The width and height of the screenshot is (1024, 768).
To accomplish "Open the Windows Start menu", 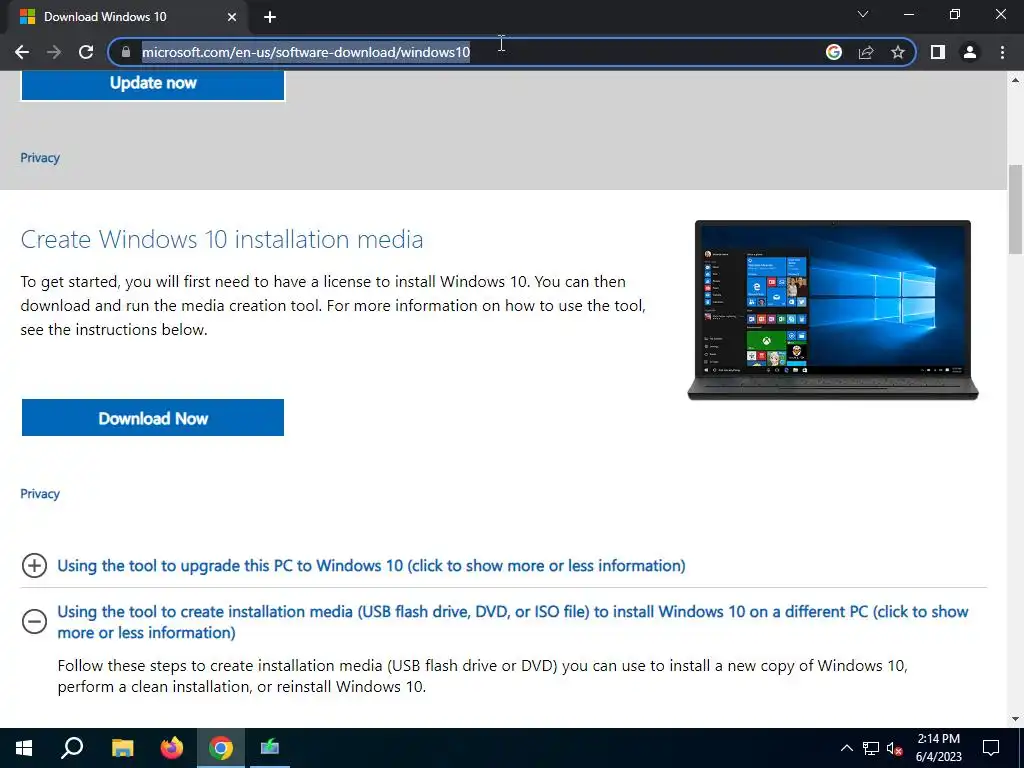I will (24, 748).
